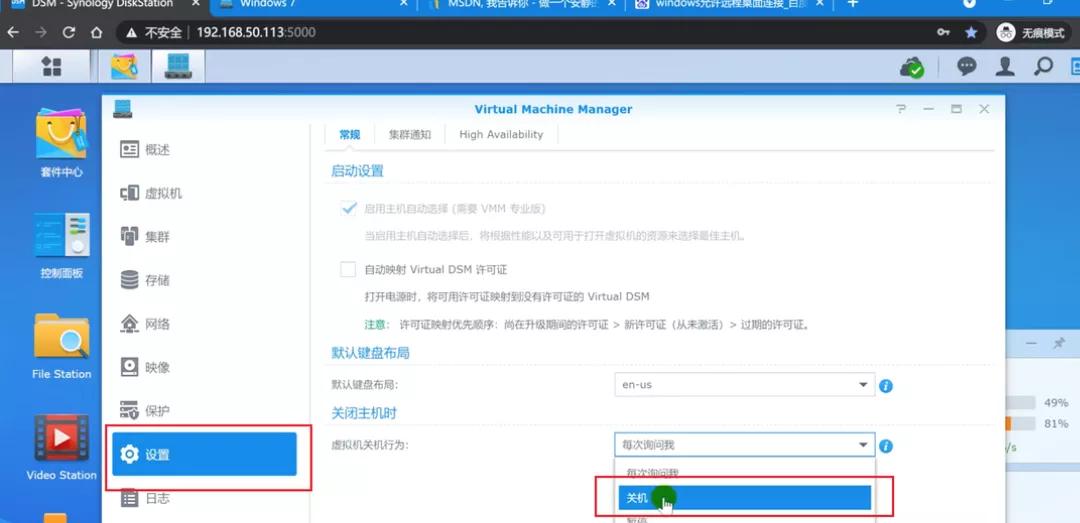Open the DSM notifications chat icon
The image size is (1080, 523).
967,67
